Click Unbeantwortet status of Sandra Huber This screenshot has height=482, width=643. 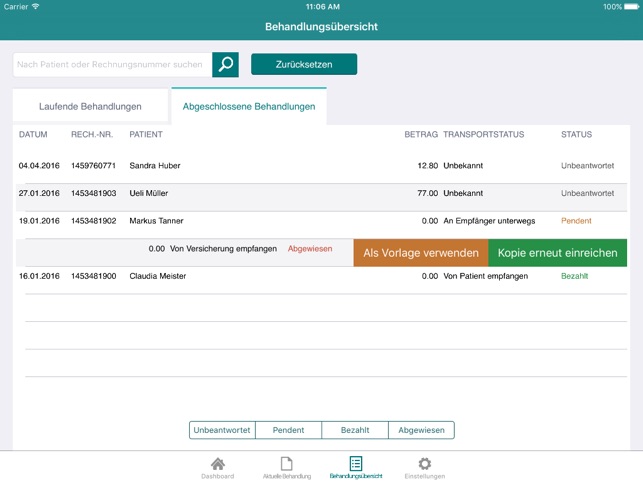[x=588, y=166]
